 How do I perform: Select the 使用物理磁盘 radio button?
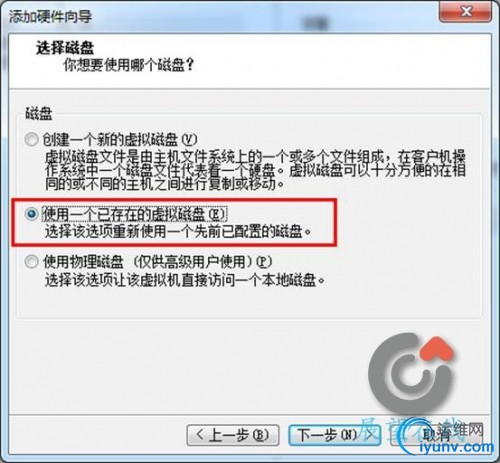tap(31, 262)
